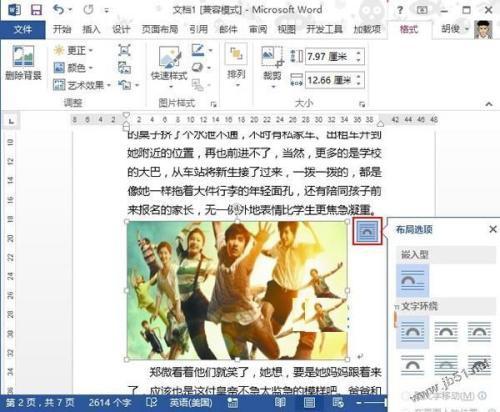Viewport: 500px width, 412px height.
Task: Expand the Corrections (更正) dropdown
Action: click(73, 51)
